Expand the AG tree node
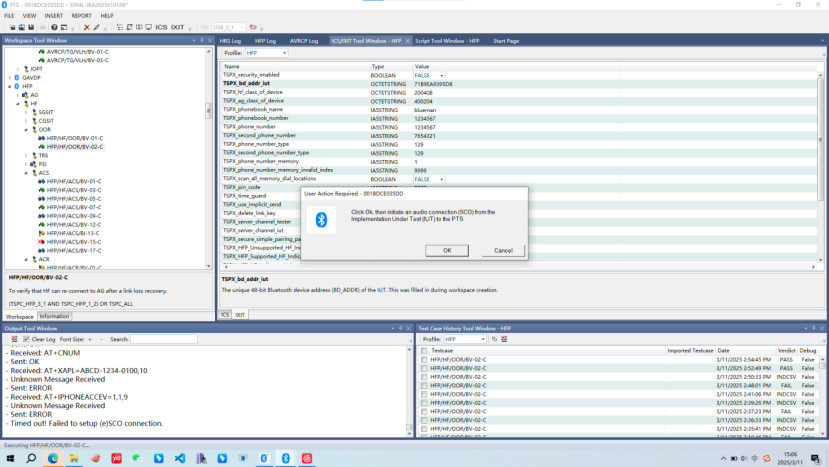829x467 pixels. coord(18,95)
